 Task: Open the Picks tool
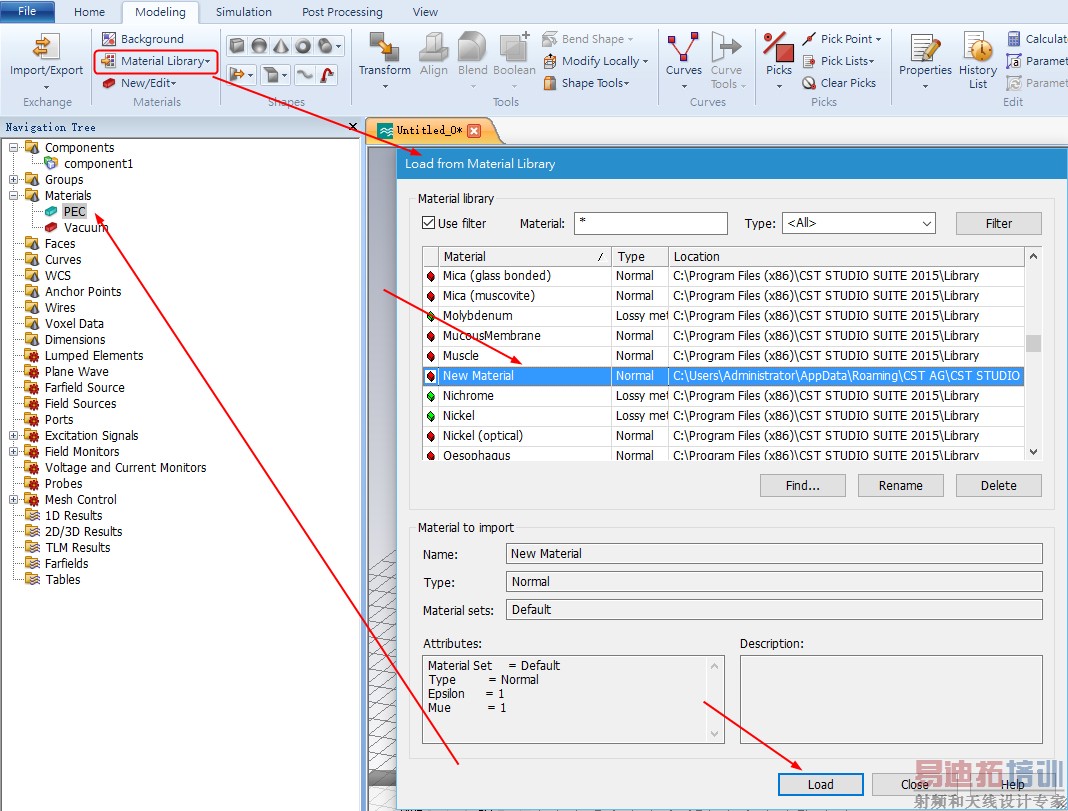779,60
